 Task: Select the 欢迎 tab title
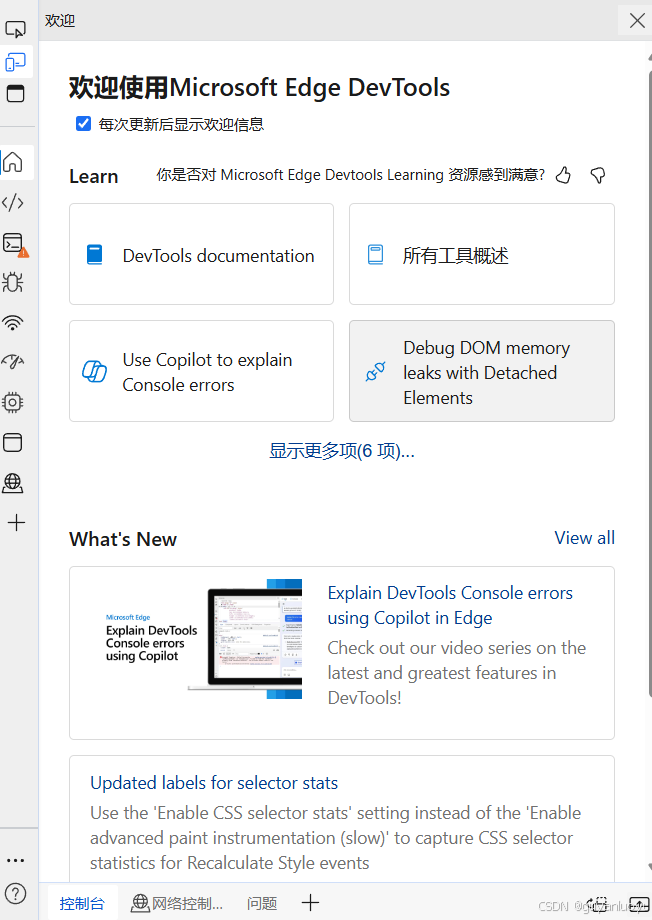(60, 21)
